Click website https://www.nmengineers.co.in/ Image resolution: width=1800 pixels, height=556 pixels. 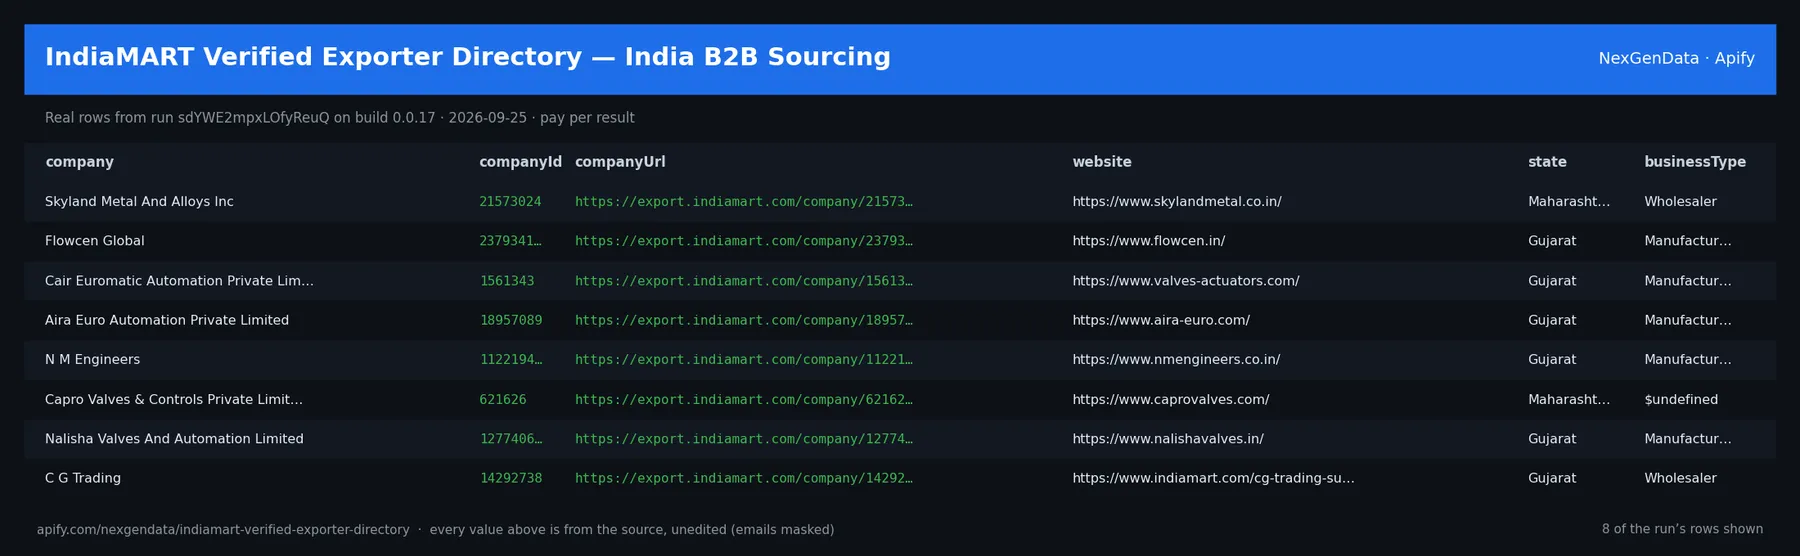point(1176,360)
